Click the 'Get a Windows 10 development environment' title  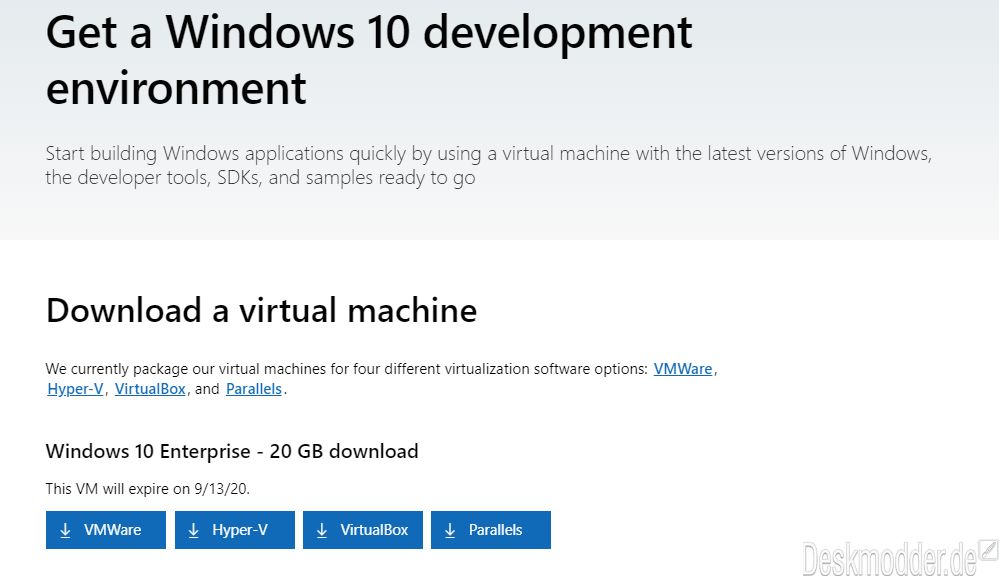click(369, 59)
